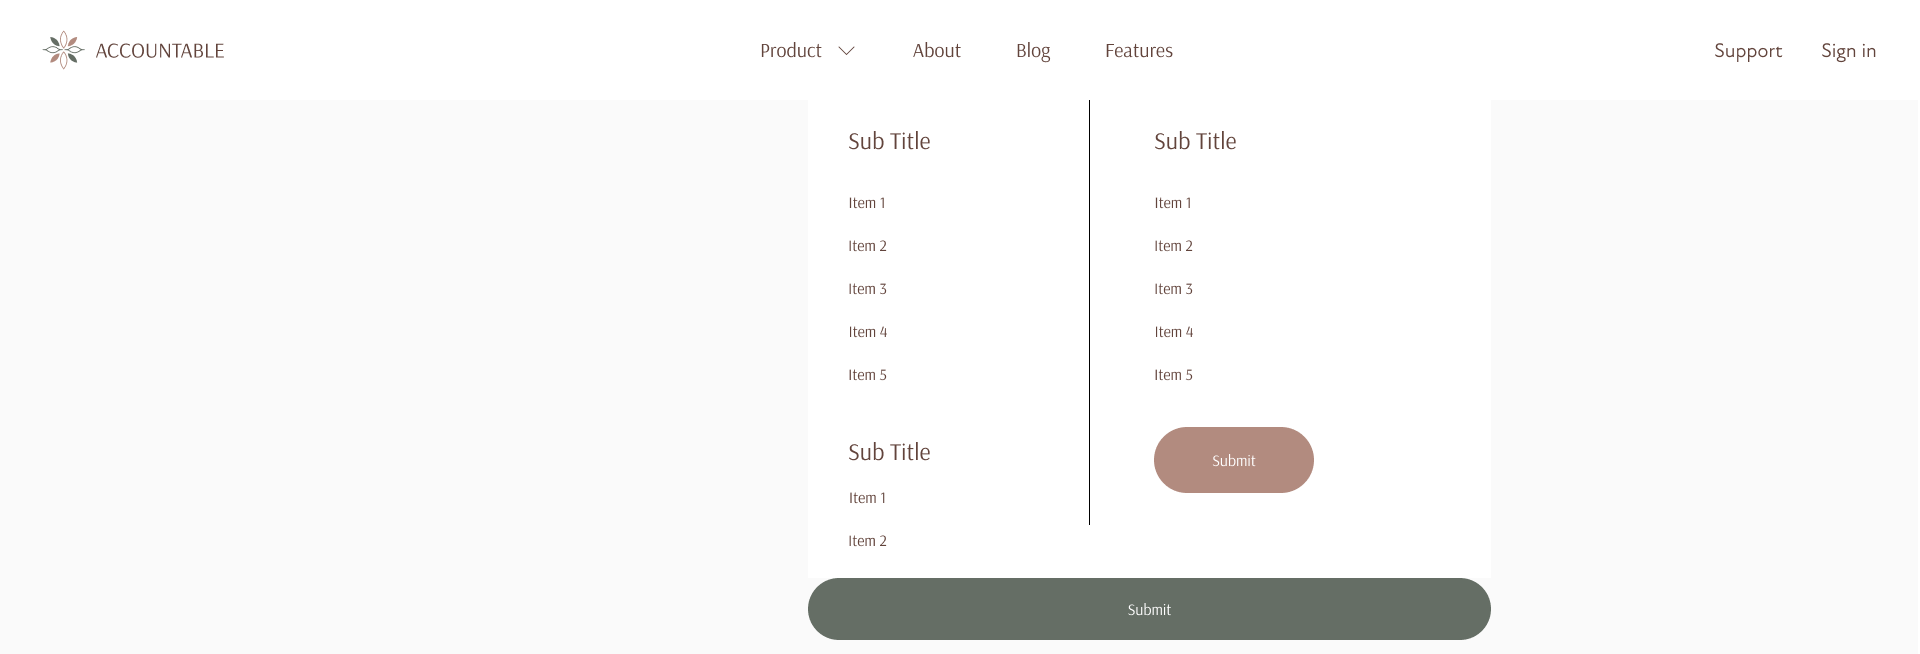Click Item 4 in top-left column list
Viewport: 1920px width, 654px height.
coord(867,332)
